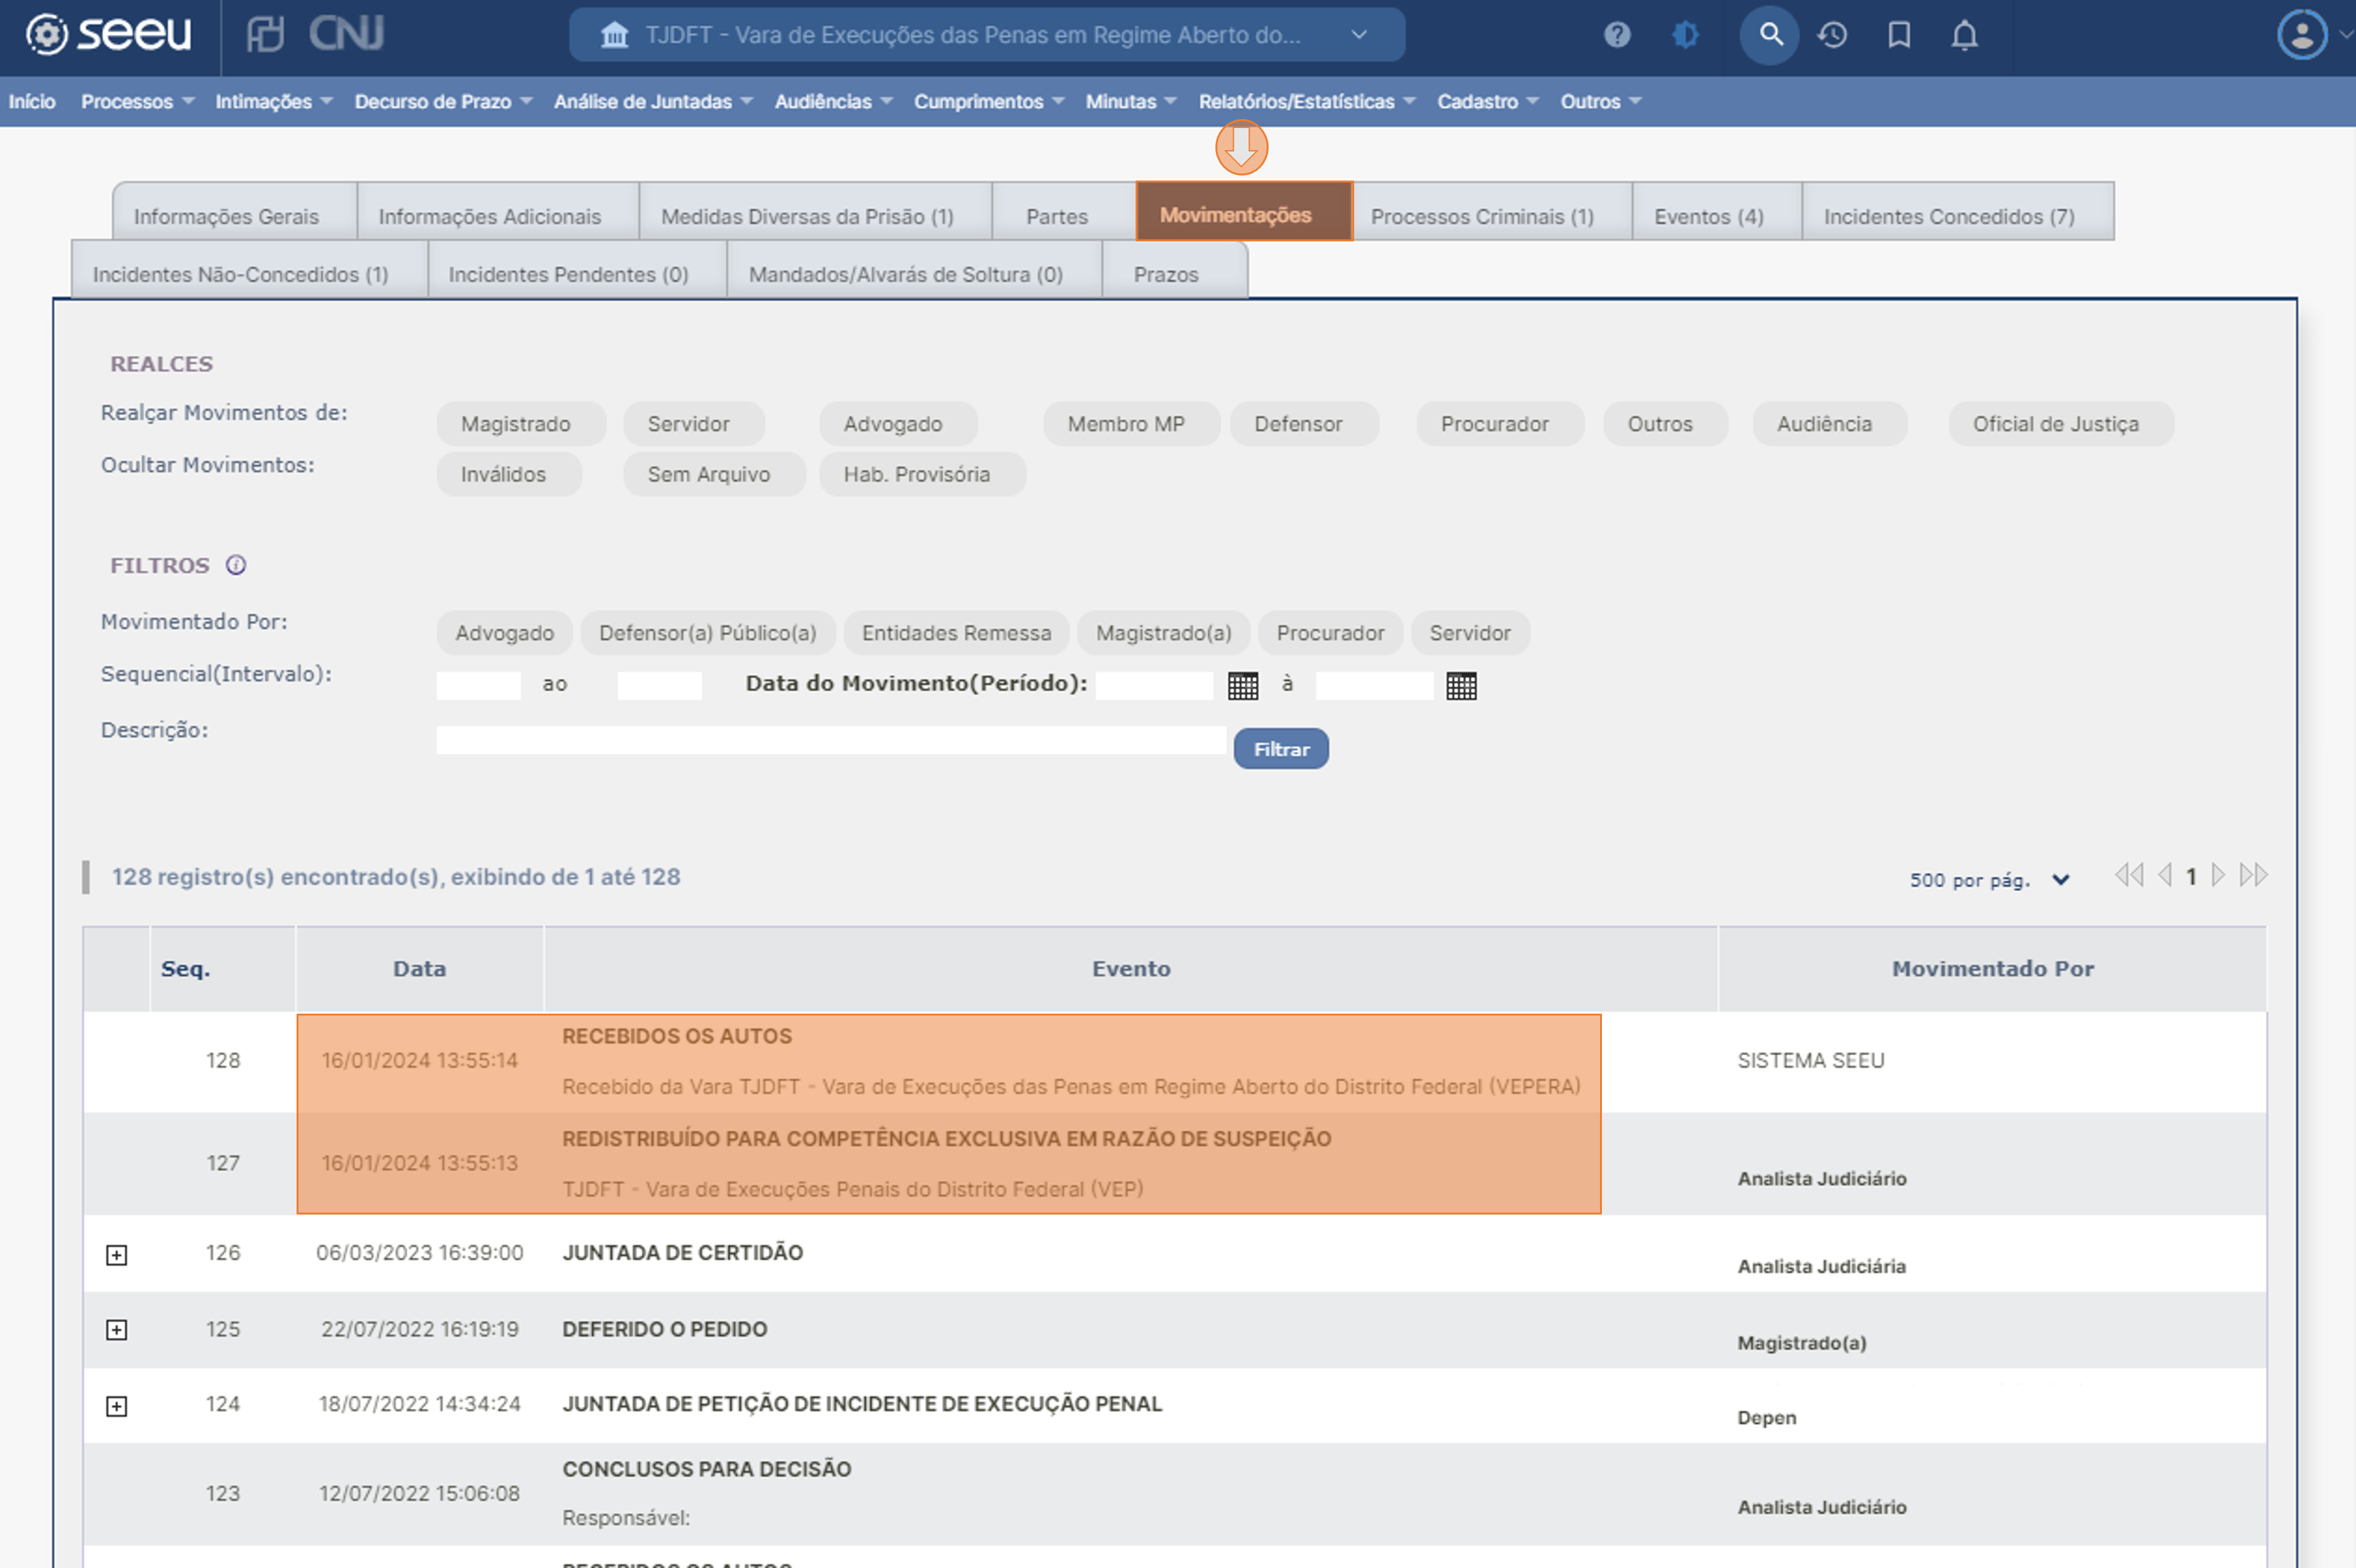Open the Intimações menu
Viewport: 2356px width, 1568px height.
pyautogui.click(x=274, y=102)
